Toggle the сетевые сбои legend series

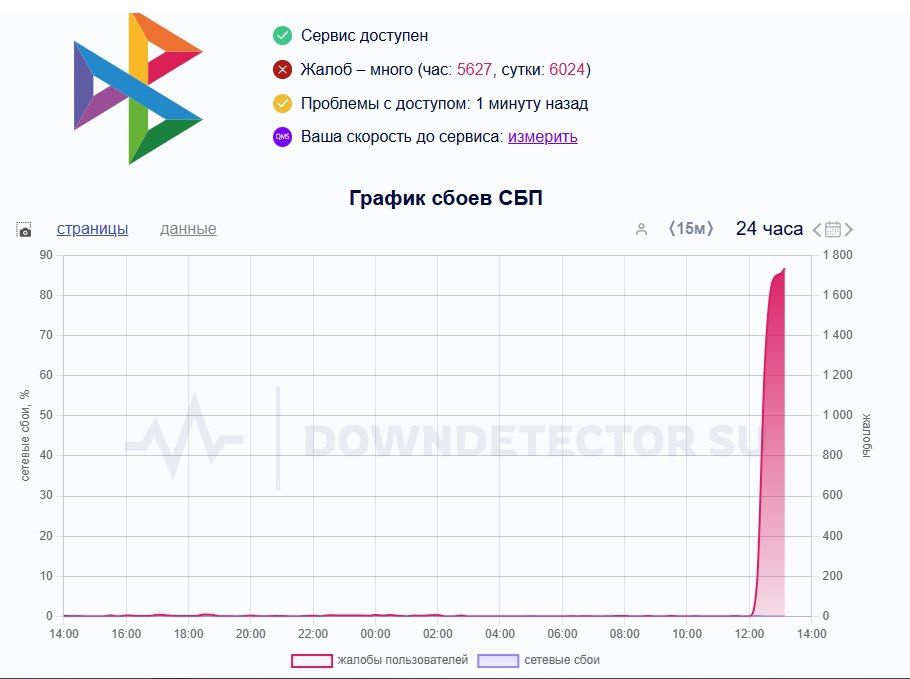pyautogui.click(x=539, y=660)
